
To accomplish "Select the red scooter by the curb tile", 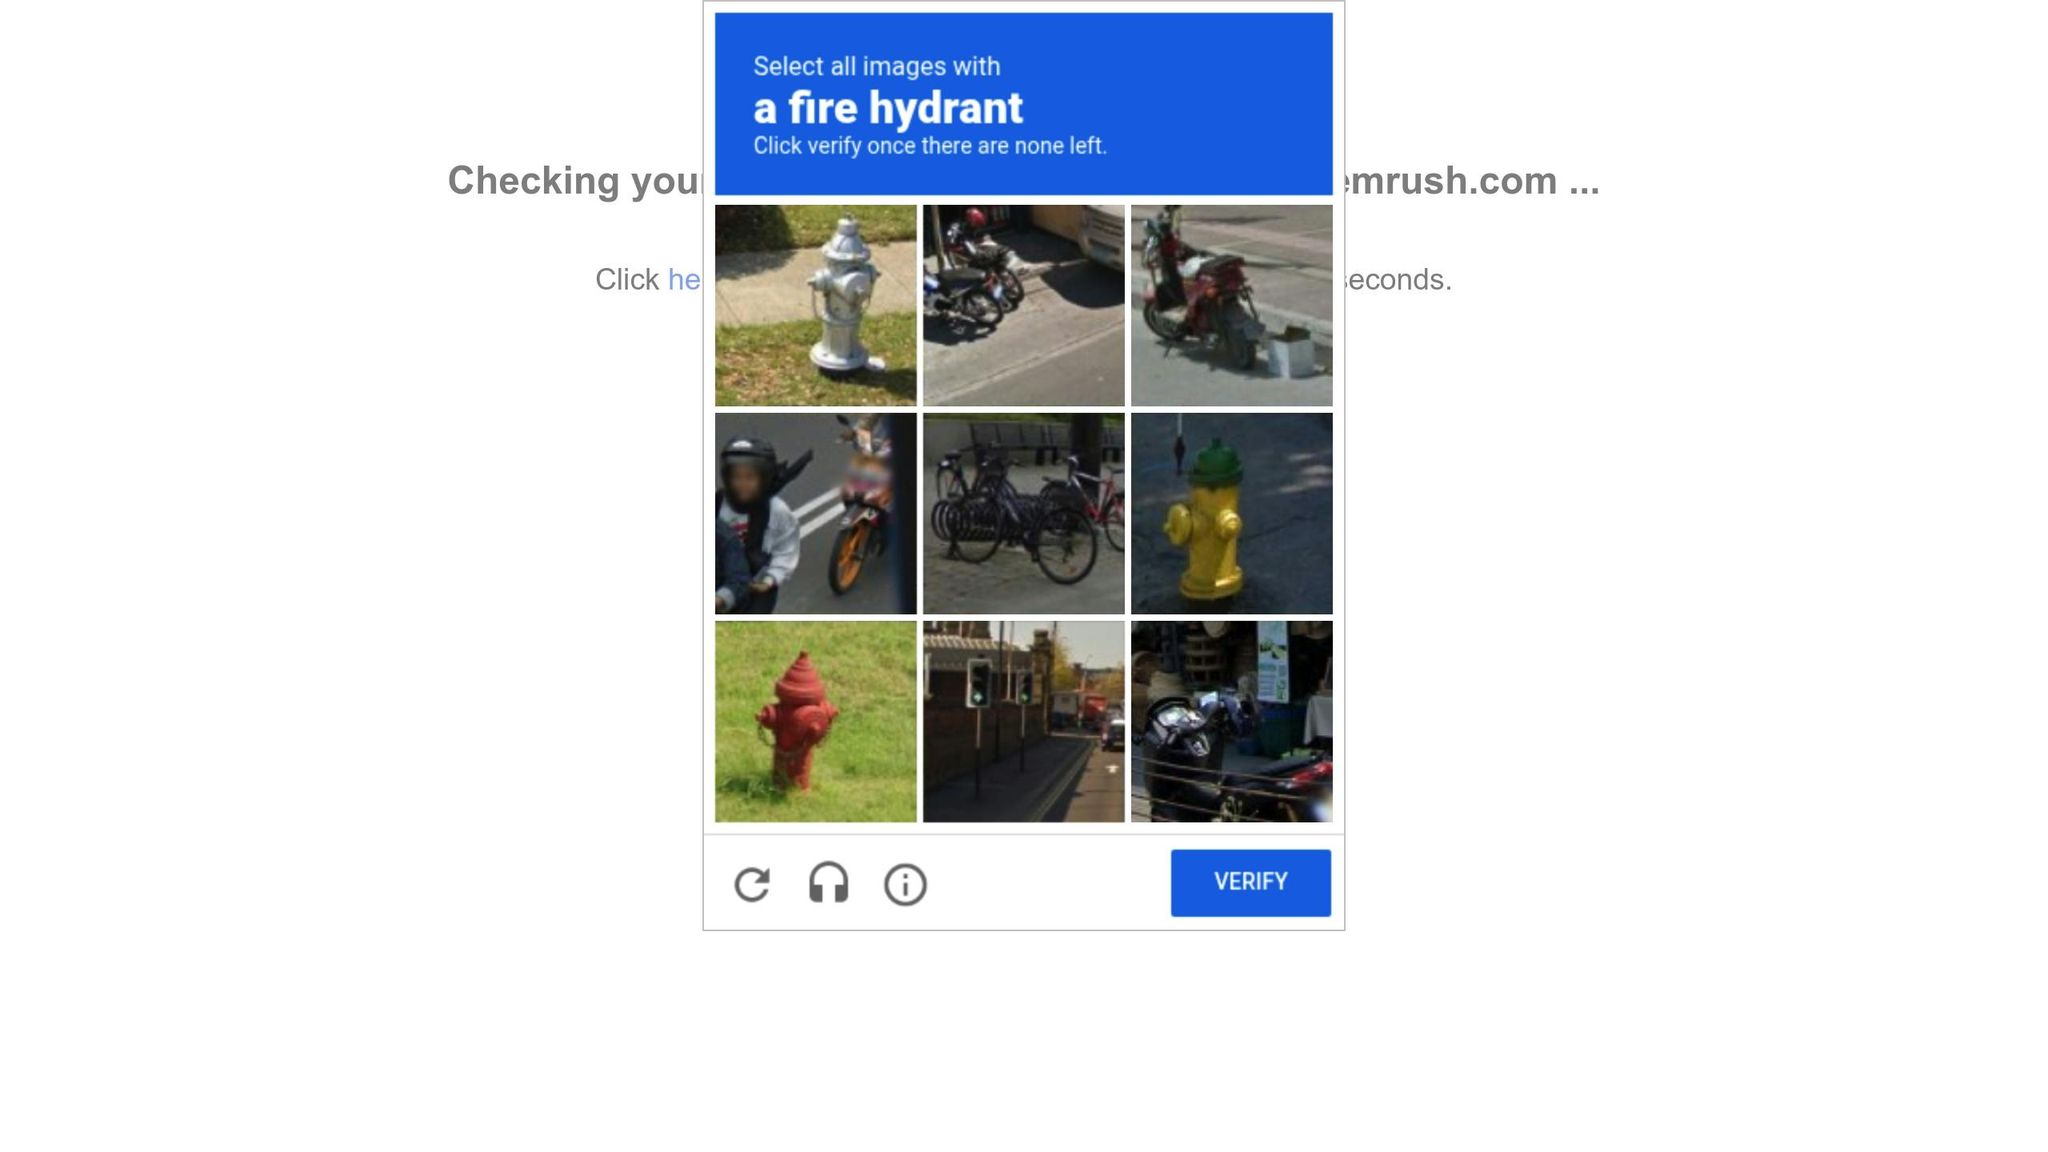I will point(1231,305).
